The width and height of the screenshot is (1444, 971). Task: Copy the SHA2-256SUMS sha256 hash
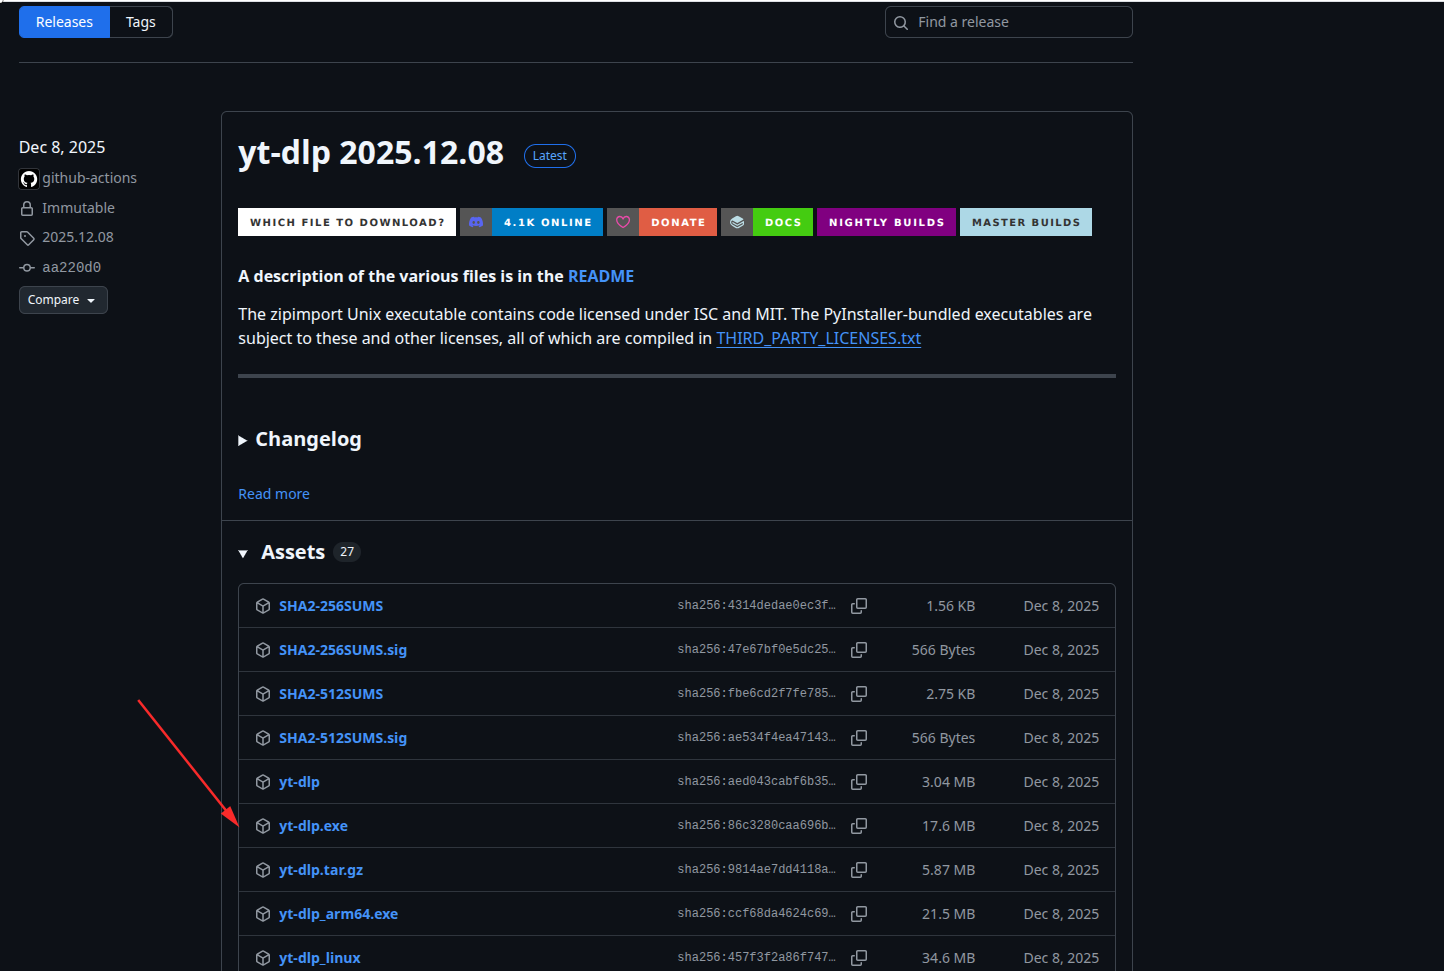point(858,606)
